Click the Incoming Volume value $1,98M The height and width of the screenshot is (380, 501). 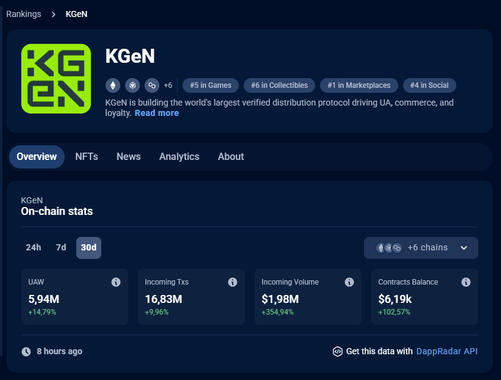pos(280,299)
